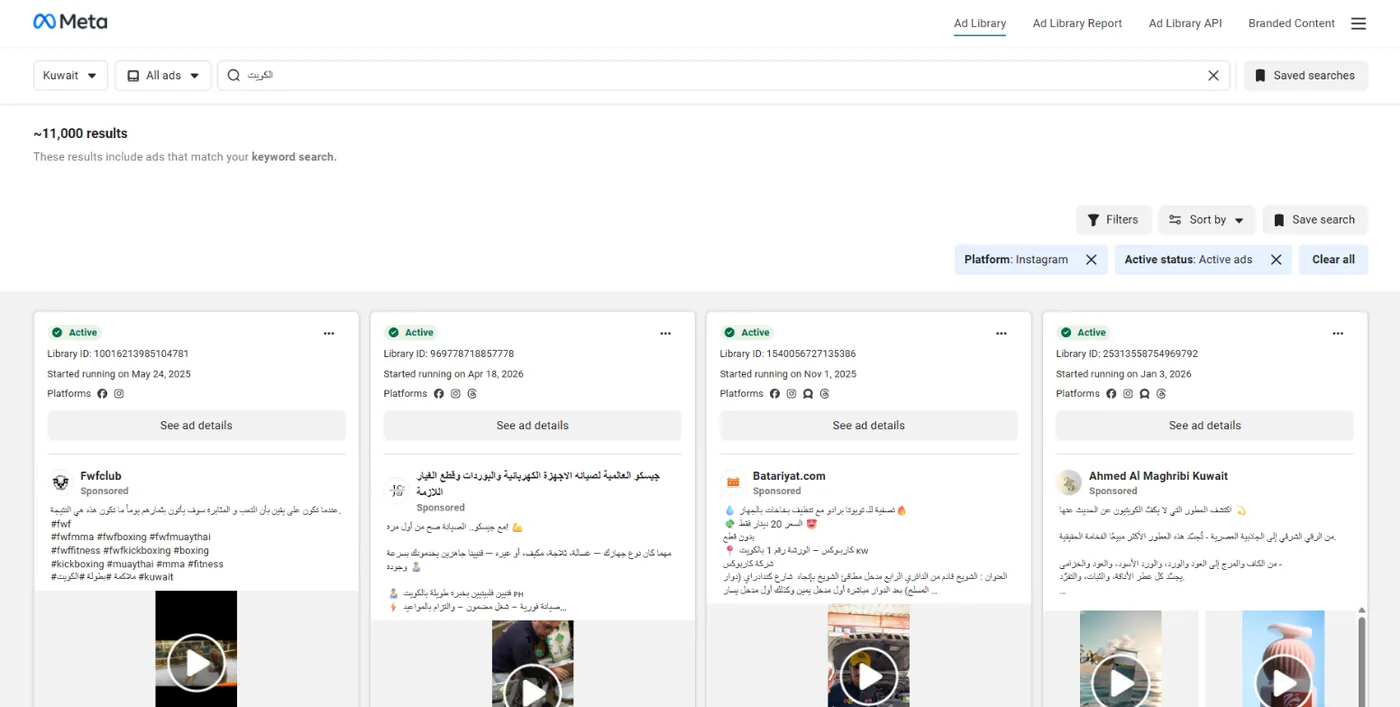Open Saved searches

point(1305,75)
